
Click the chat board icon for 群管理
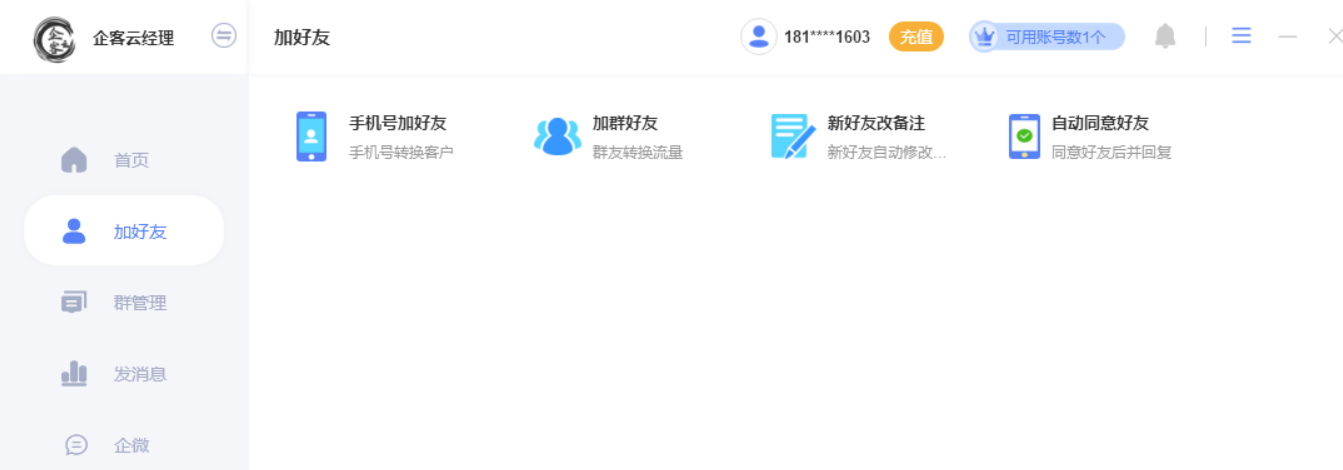[x=74, y=302]
